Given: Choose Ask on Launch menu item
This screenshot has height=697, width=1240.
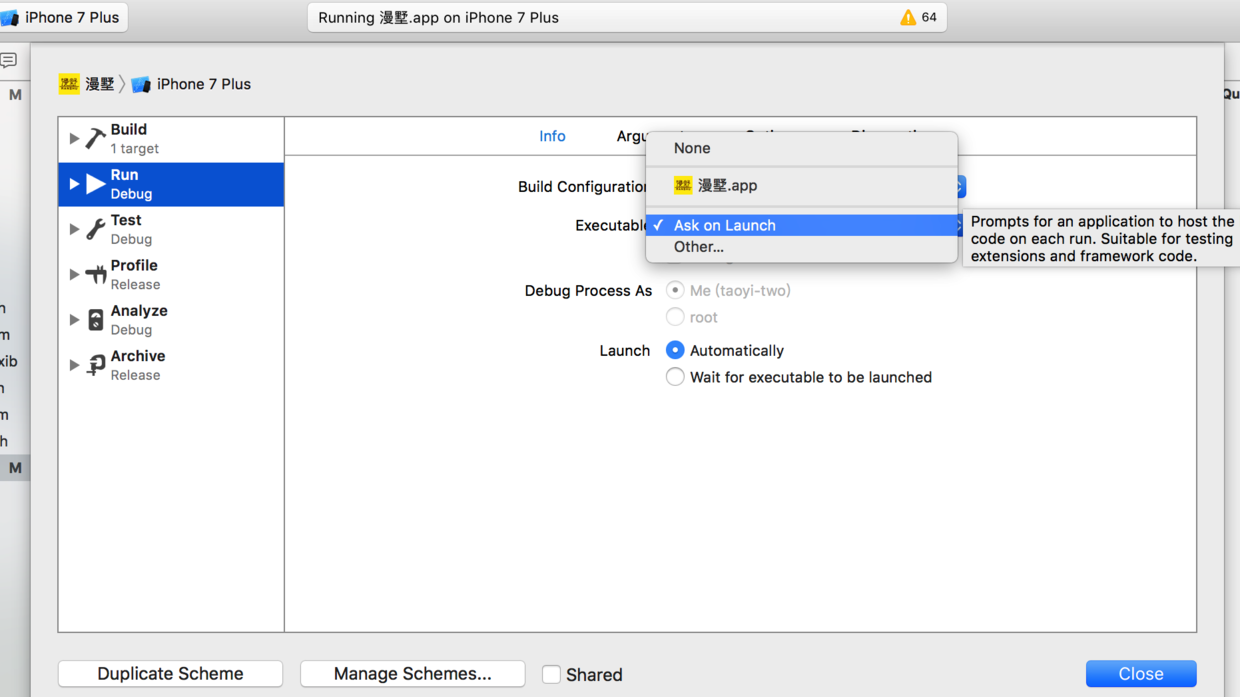Looking at the screenshot, I should [802, 225].
